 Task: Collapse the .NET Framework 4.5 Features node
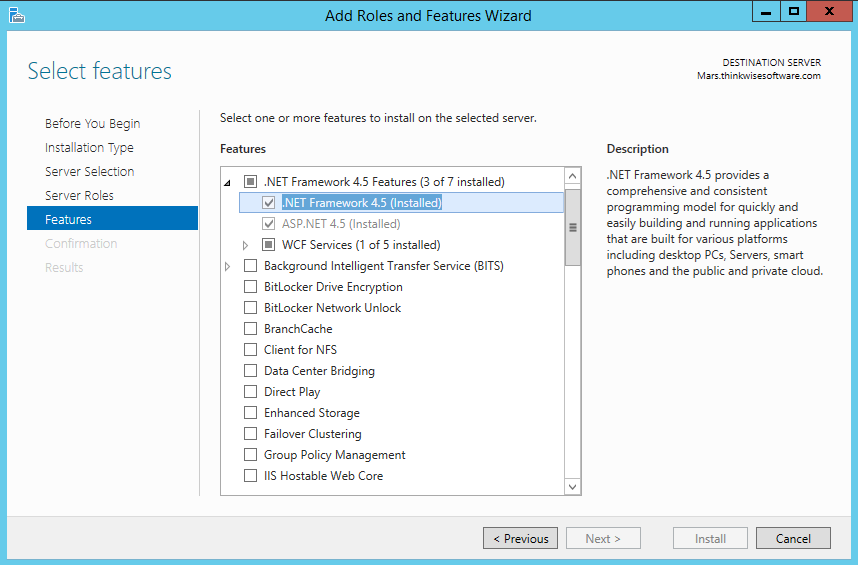[x=227, y=182]
